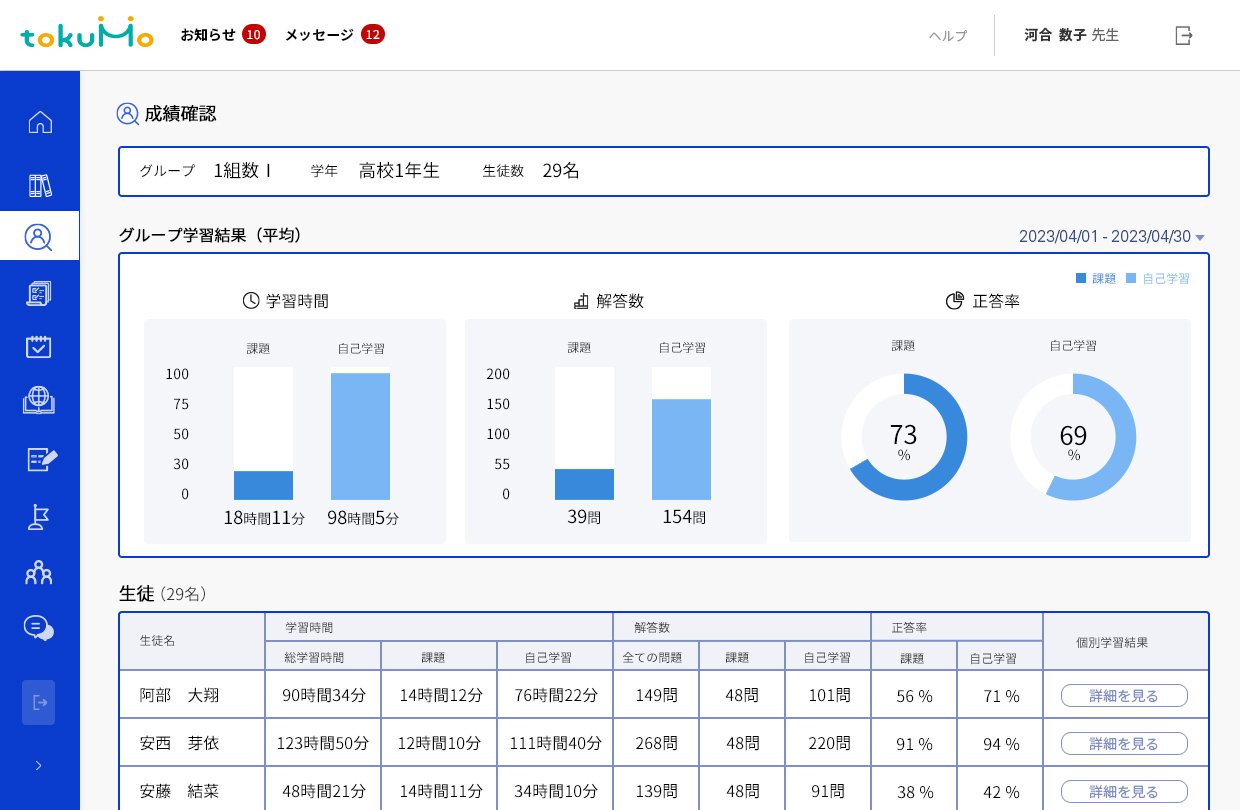
Task: Click the edit notes pencil sidebar icon
Action: coord(41,459)
